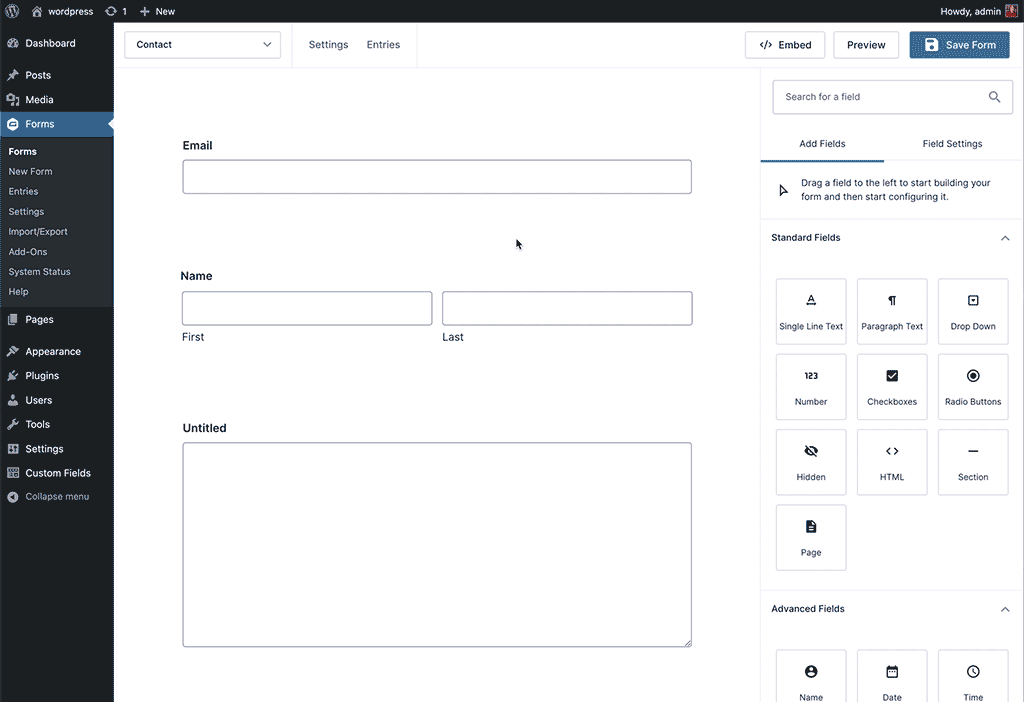Select the Single Line Text field
This screenshot has width=1024, height=702.
(x=810, y=311)
